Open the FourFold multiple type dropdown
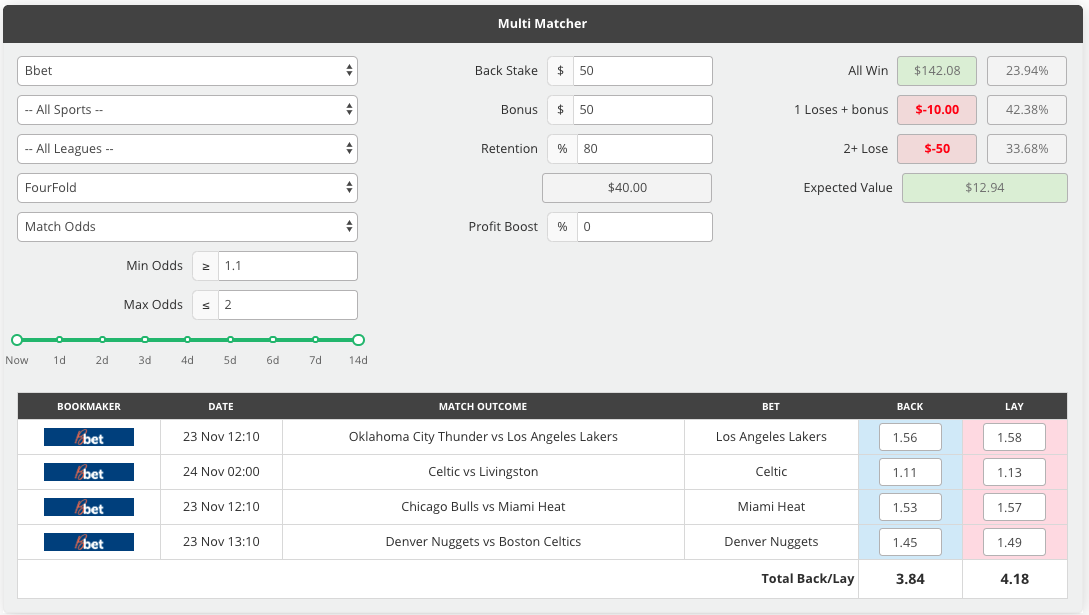 coord(187,187)
